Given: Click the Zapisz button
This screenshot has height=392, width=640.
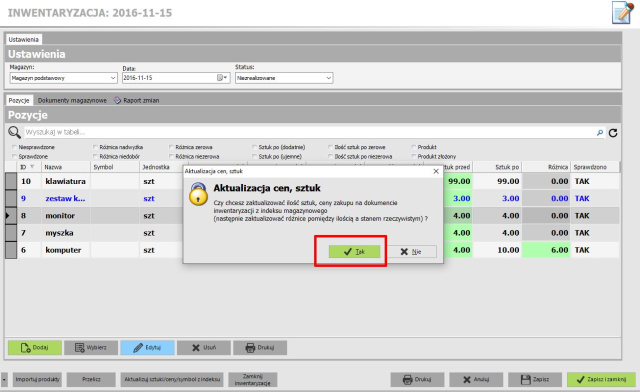Looking at the screenshot, I should (535, 379).
